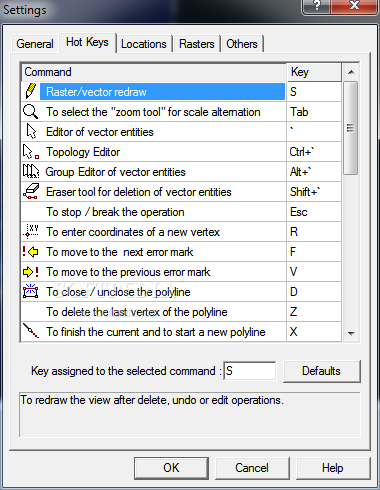This screenshot has width=380, height=490.
Task: Click the previous error mark arrow icon
Action: 30,272
